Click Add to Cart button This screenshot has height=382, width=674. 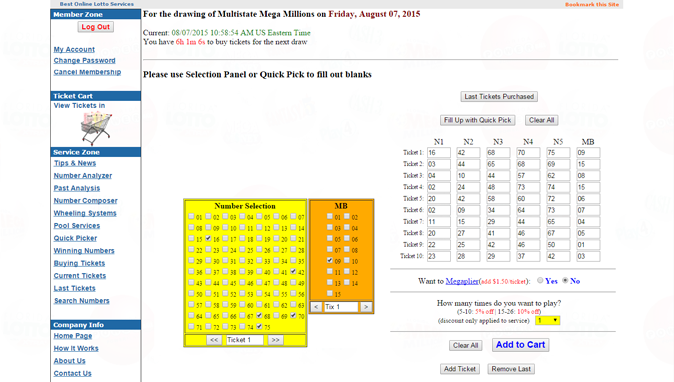[521, 345]
